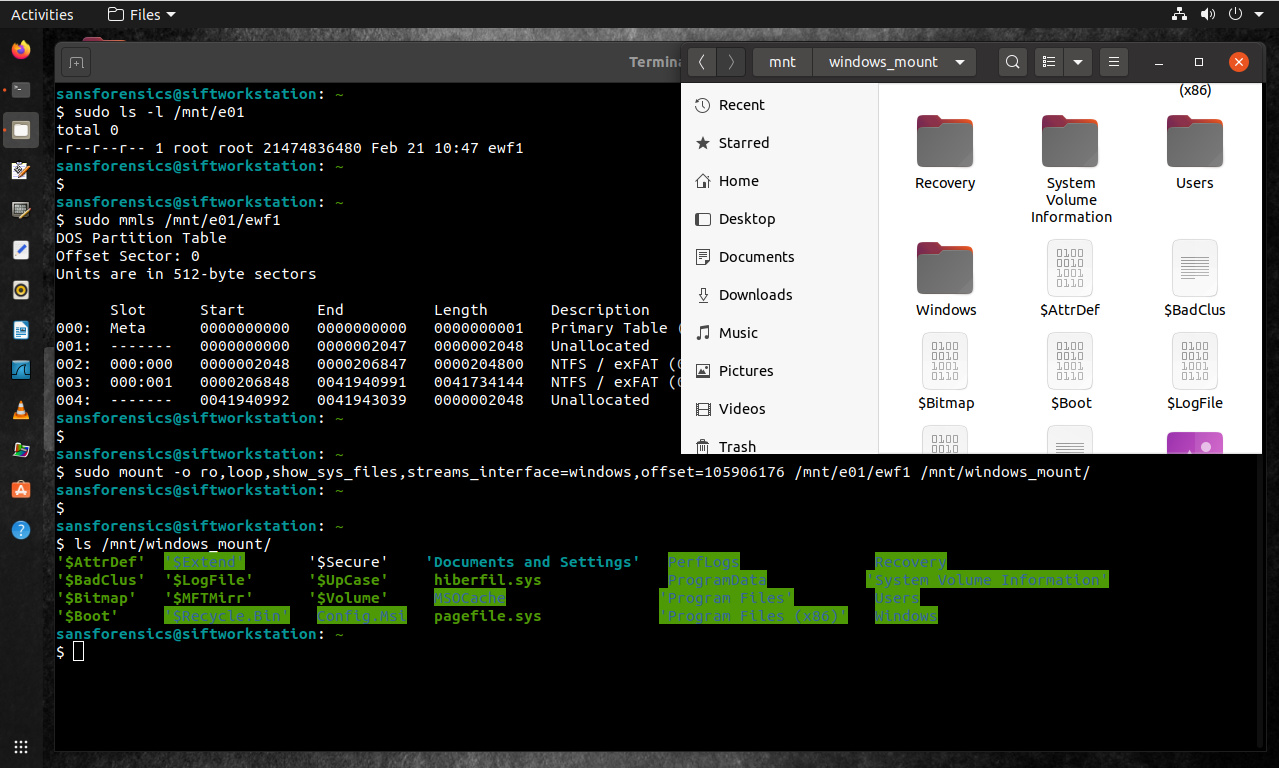The image size is (1279, 768).
Task: Click the search icon in Files toolbar
Action: click(x=1012, y=62)
